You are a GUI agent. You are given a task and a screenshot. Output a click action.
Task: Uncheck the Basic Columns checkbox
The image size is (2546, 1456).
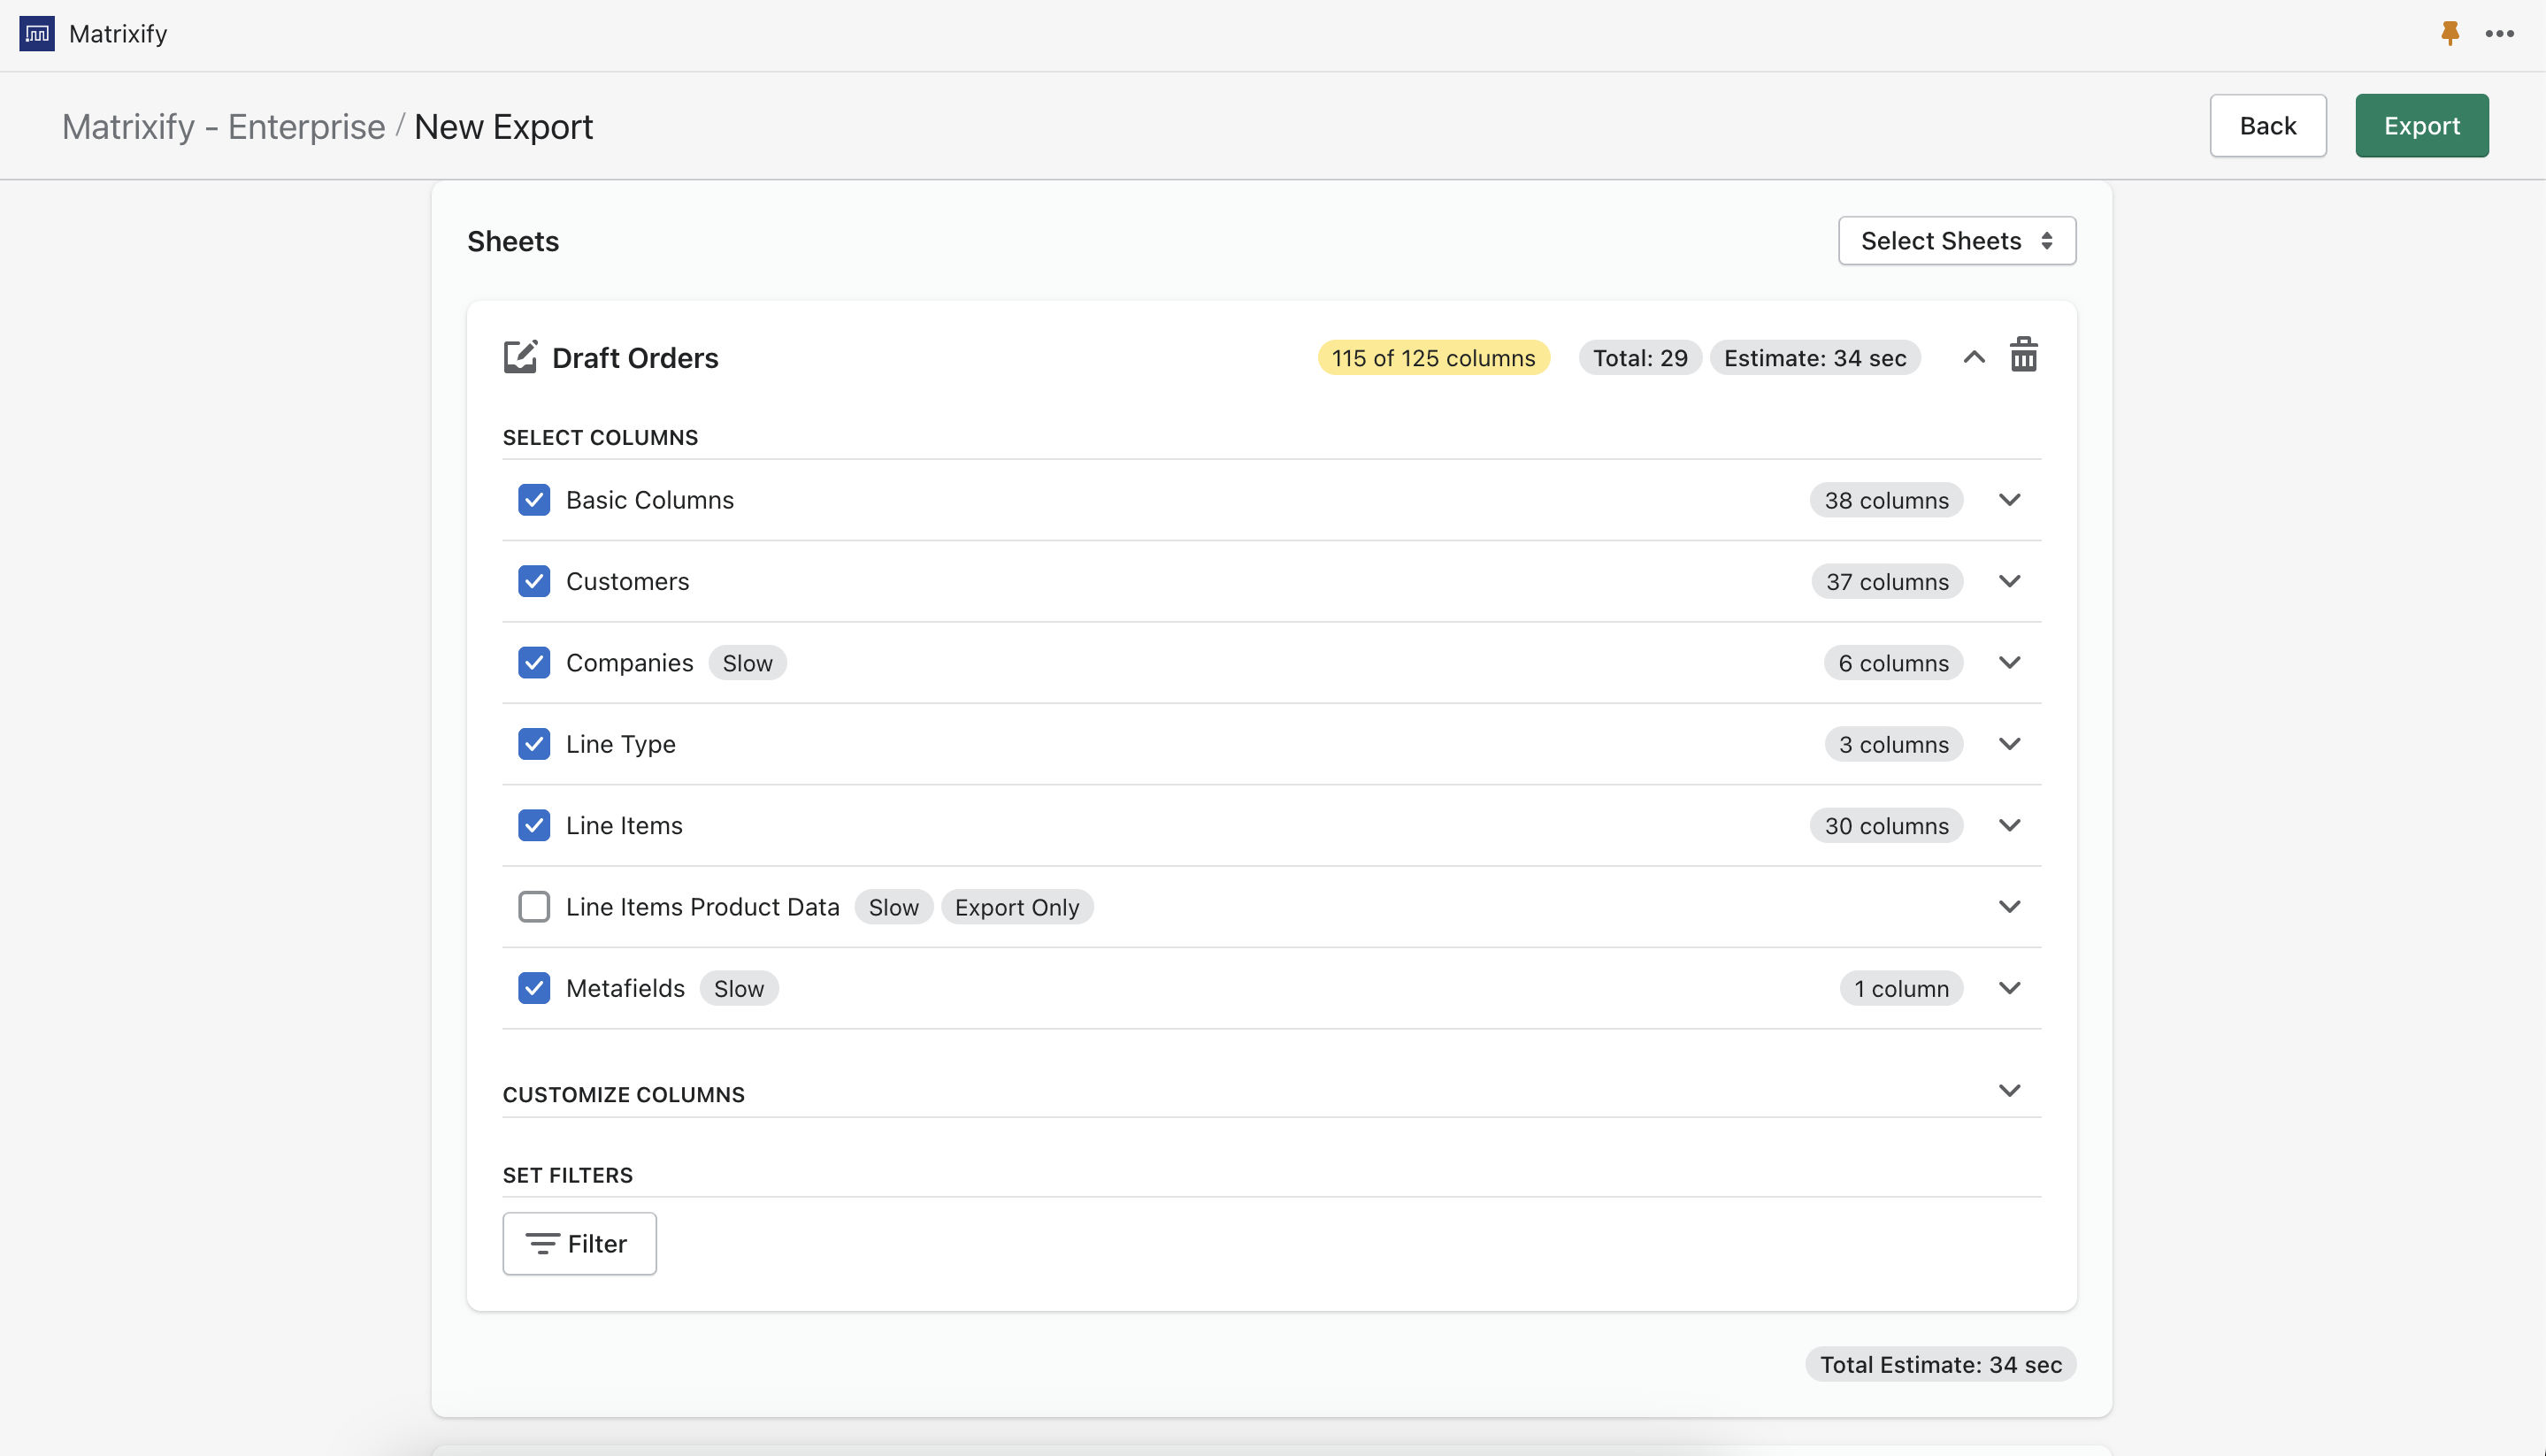pyautogui.click(x=534, y=500)
